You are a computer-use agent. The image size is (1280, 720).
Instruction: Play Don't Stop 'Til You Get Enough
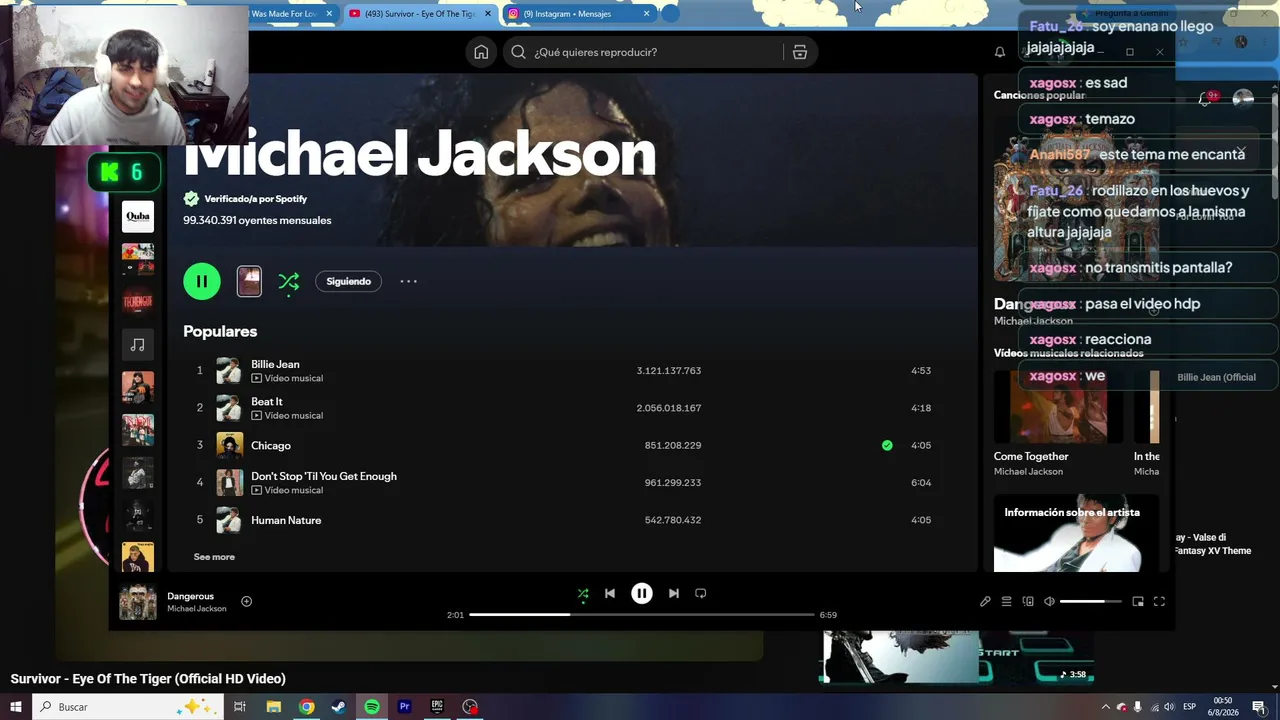324,476
